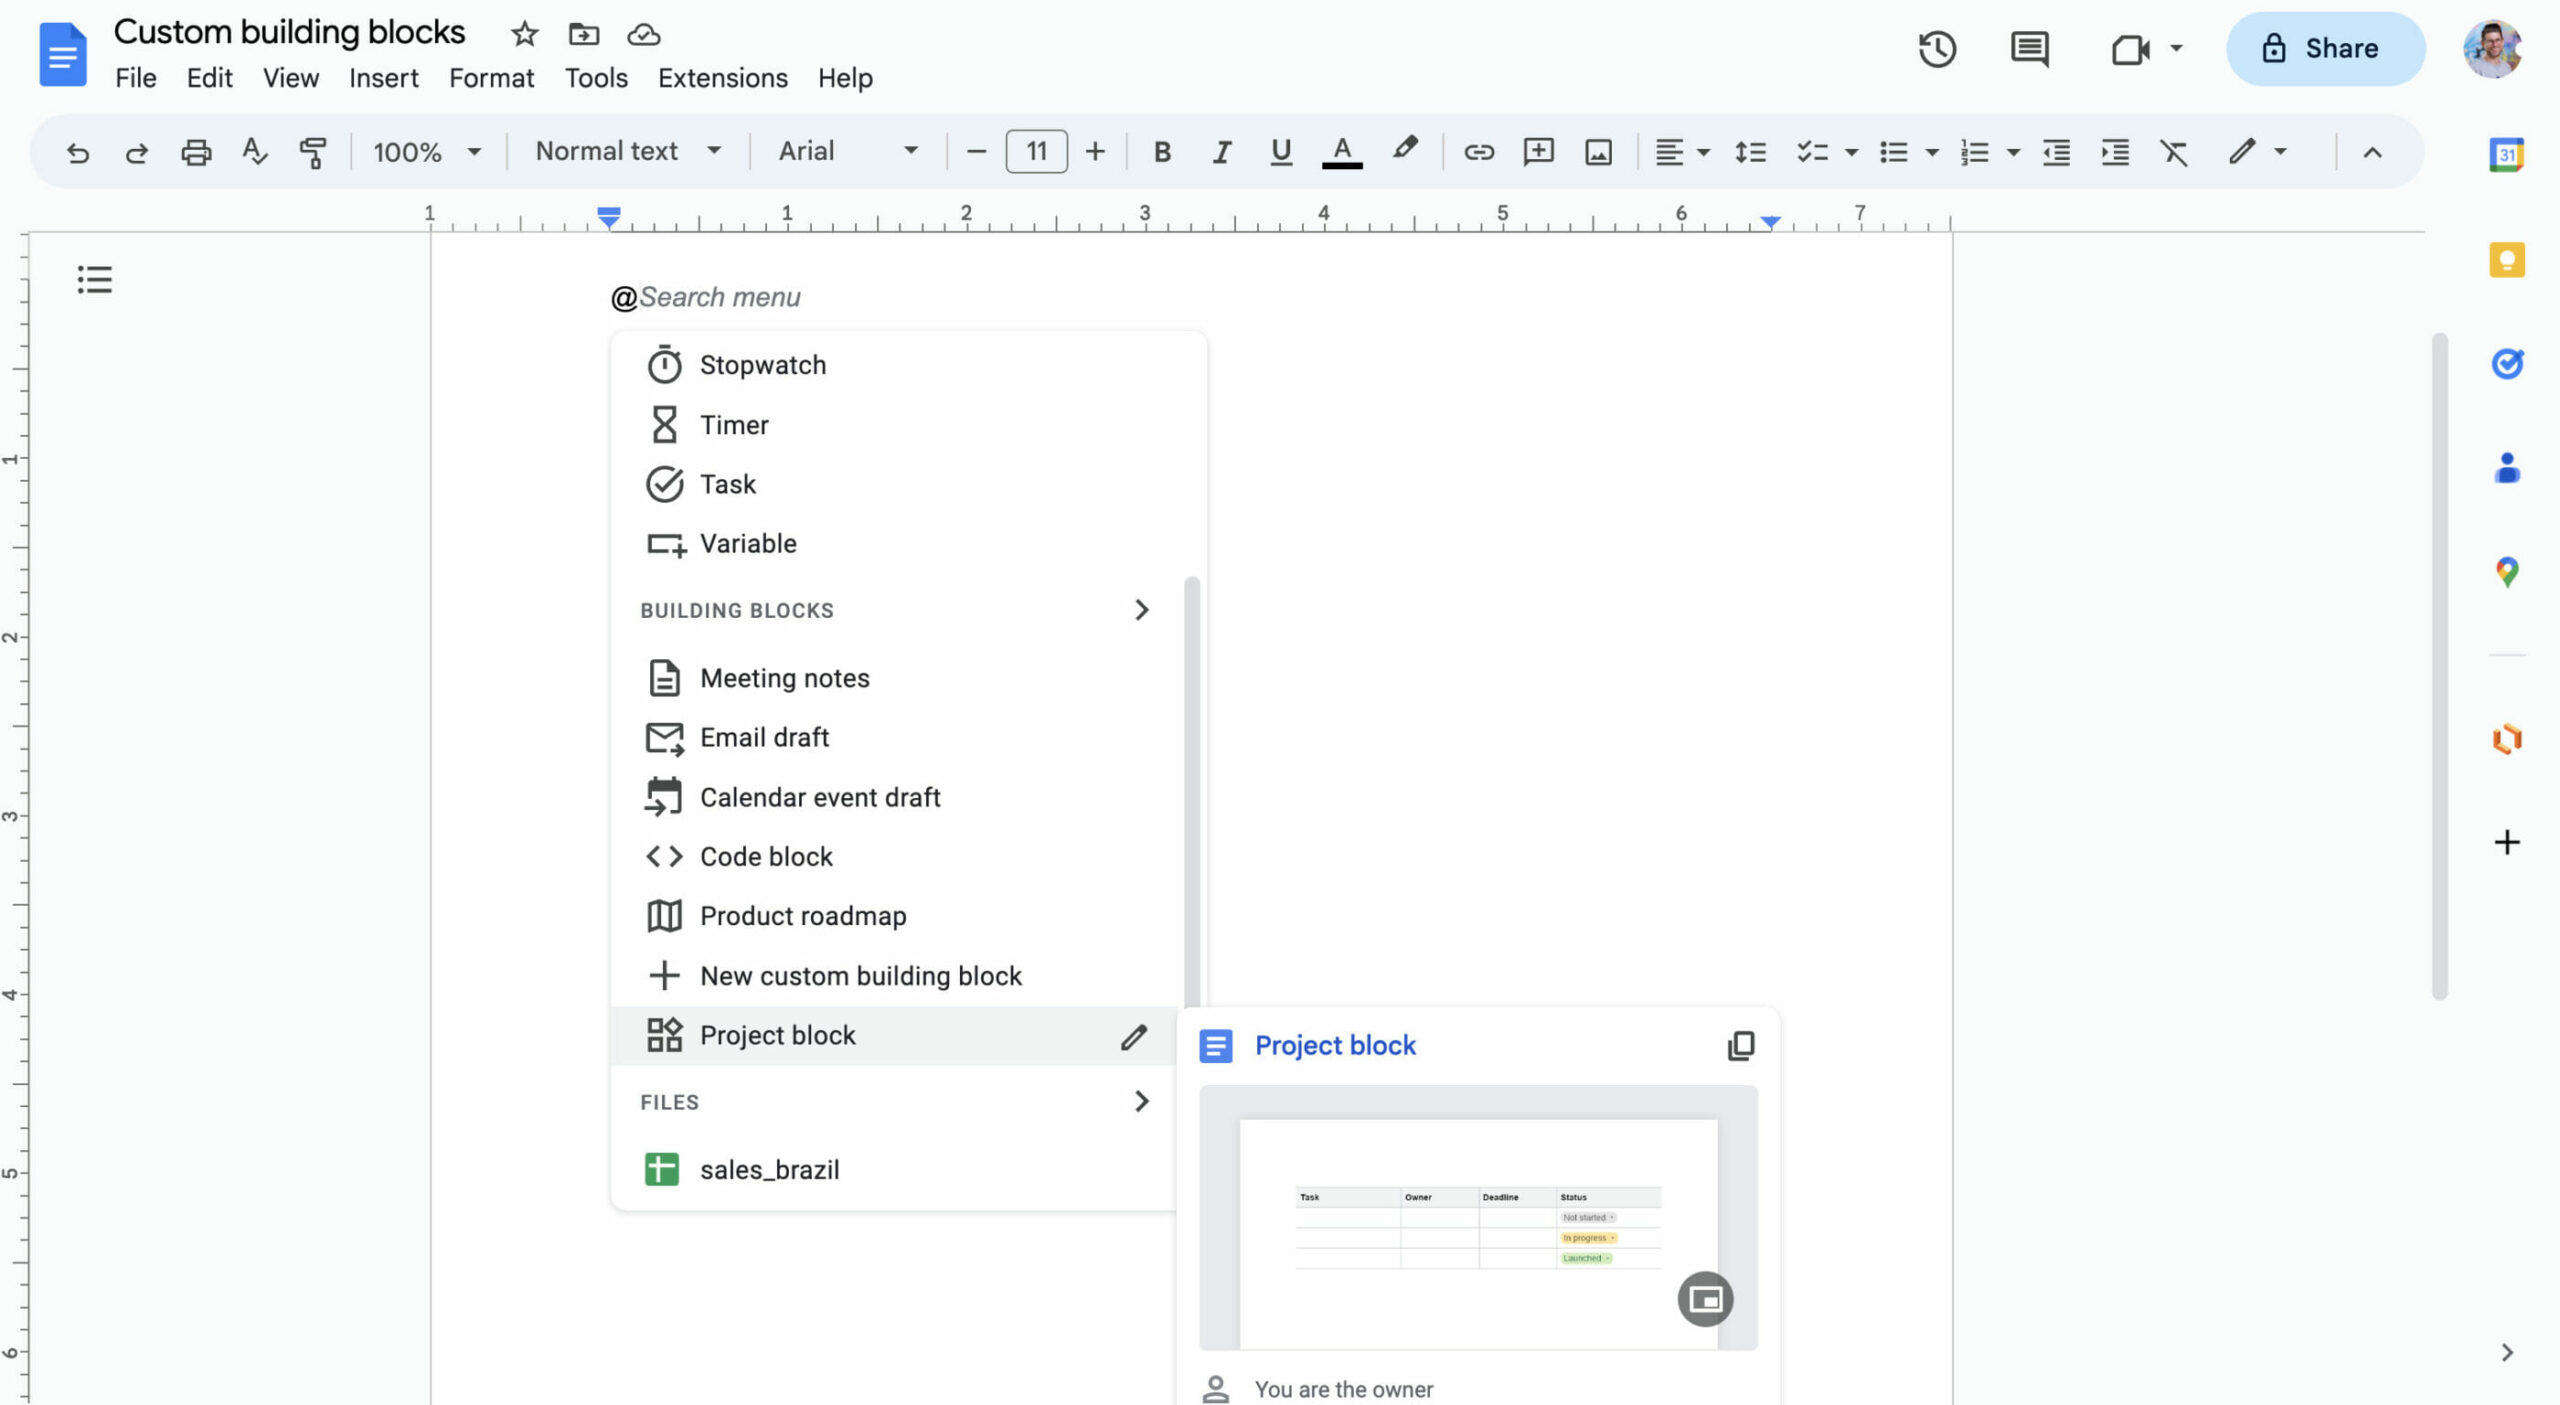Open Google Maps side panel
This screenshot has height=1405, width=2560.
(2507, 572)
